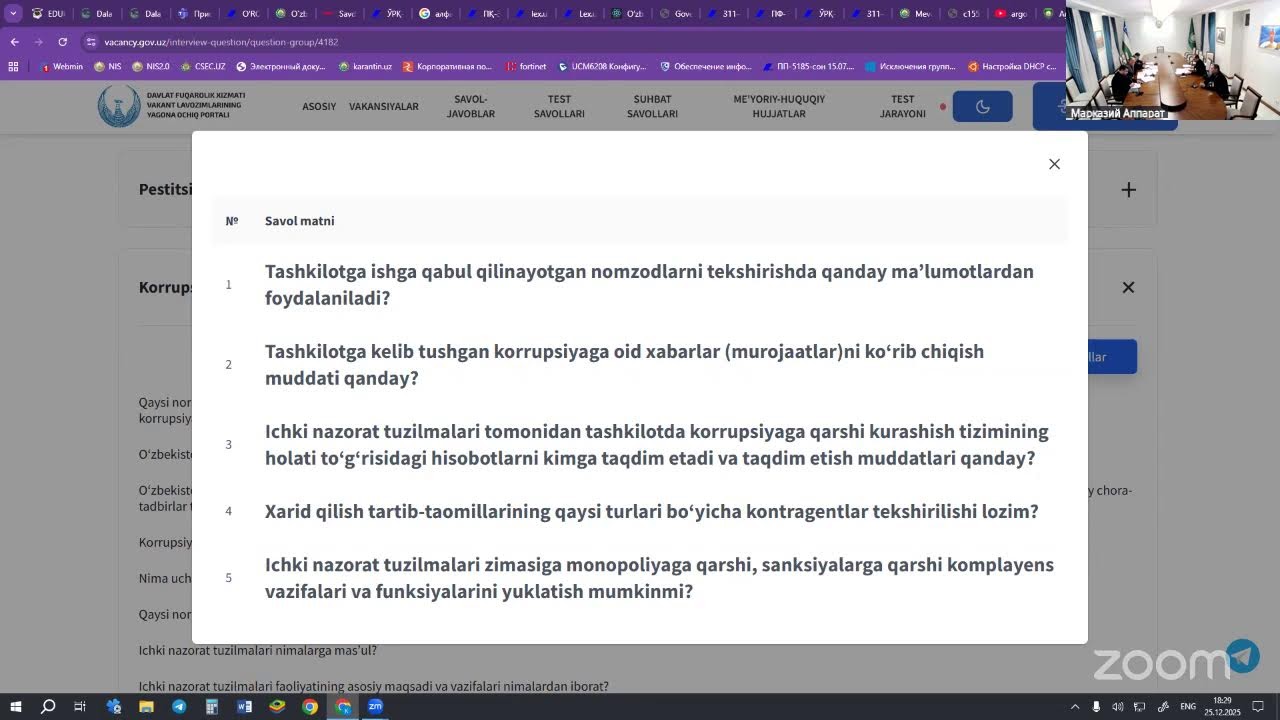Expand the Pestitsi section with the plus icon
1280x720 pixels.
(1128, 189)
